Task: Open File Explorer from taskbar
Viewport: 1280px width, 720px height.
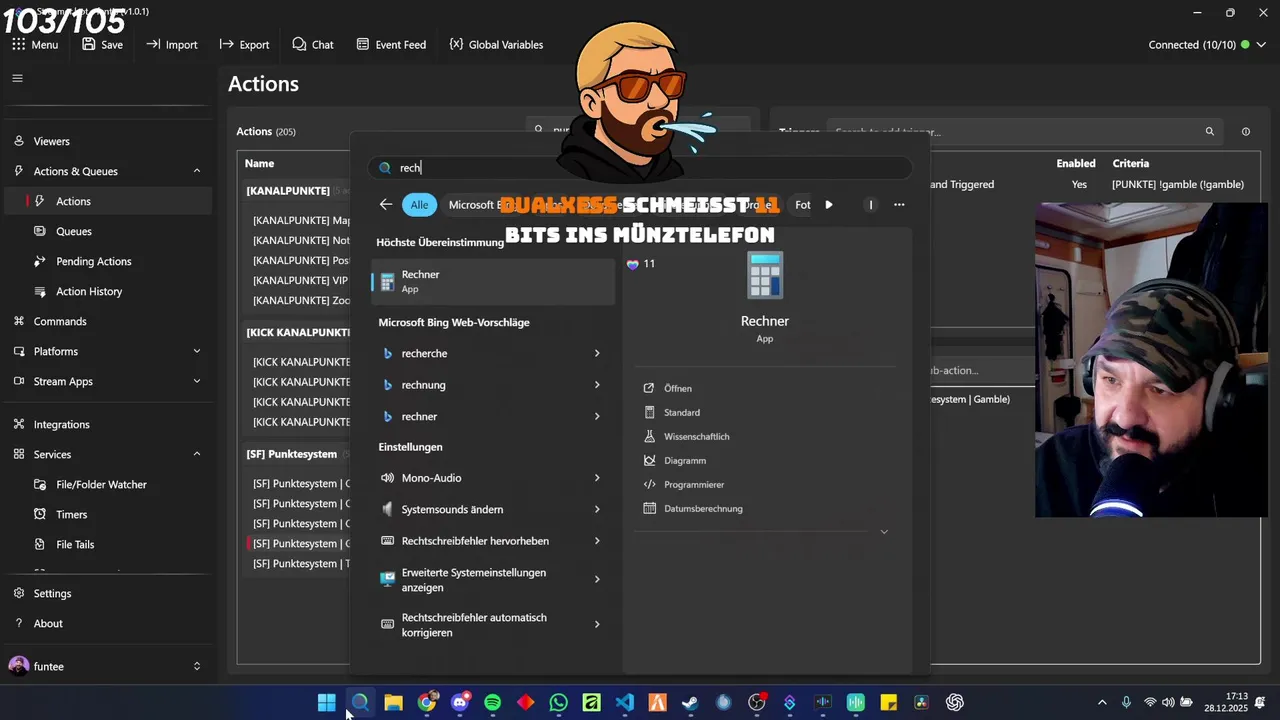Action: (393, 703)
